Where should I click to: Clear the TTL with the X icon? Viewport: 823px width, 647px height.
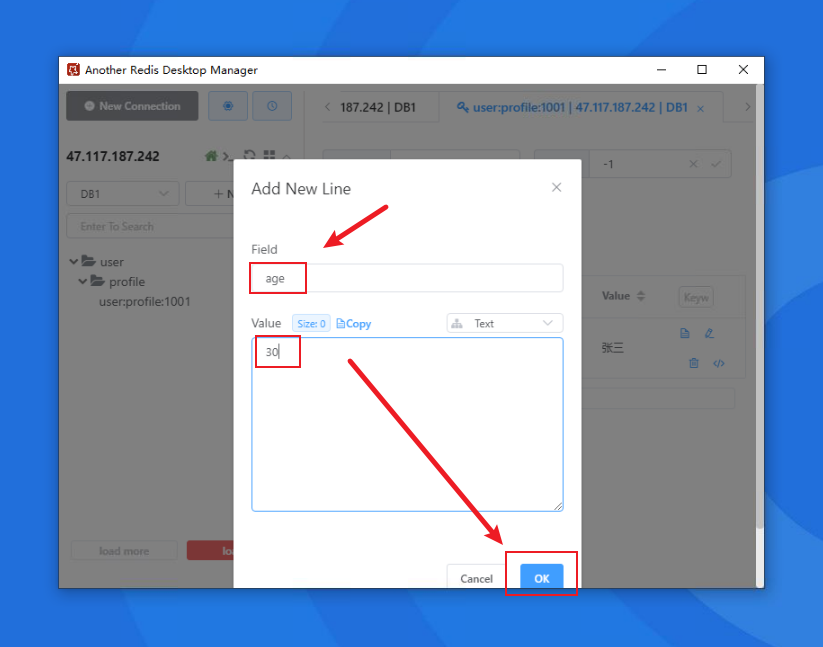click(x=693, y=164)
